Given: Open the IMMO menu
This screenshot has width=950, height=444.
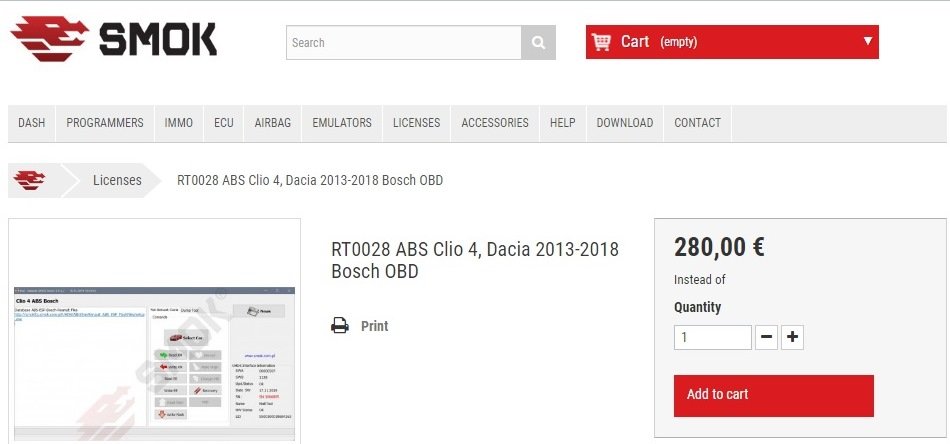Looking at the screenshot, I should pyautogui.click(x=179, y=123).
